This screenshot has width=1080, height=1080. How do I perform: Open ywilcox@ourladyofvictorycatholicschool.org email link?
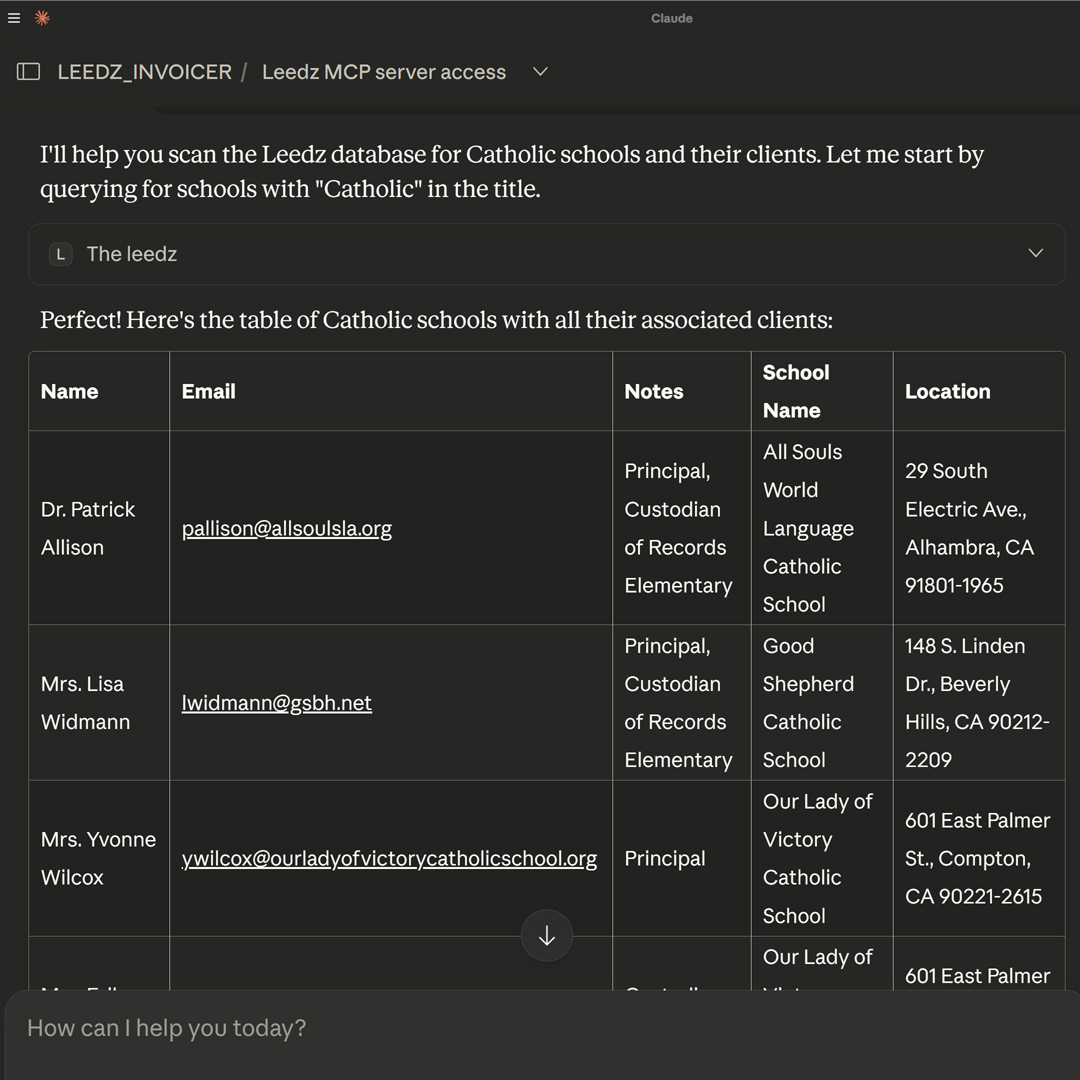tap(389, 859)
